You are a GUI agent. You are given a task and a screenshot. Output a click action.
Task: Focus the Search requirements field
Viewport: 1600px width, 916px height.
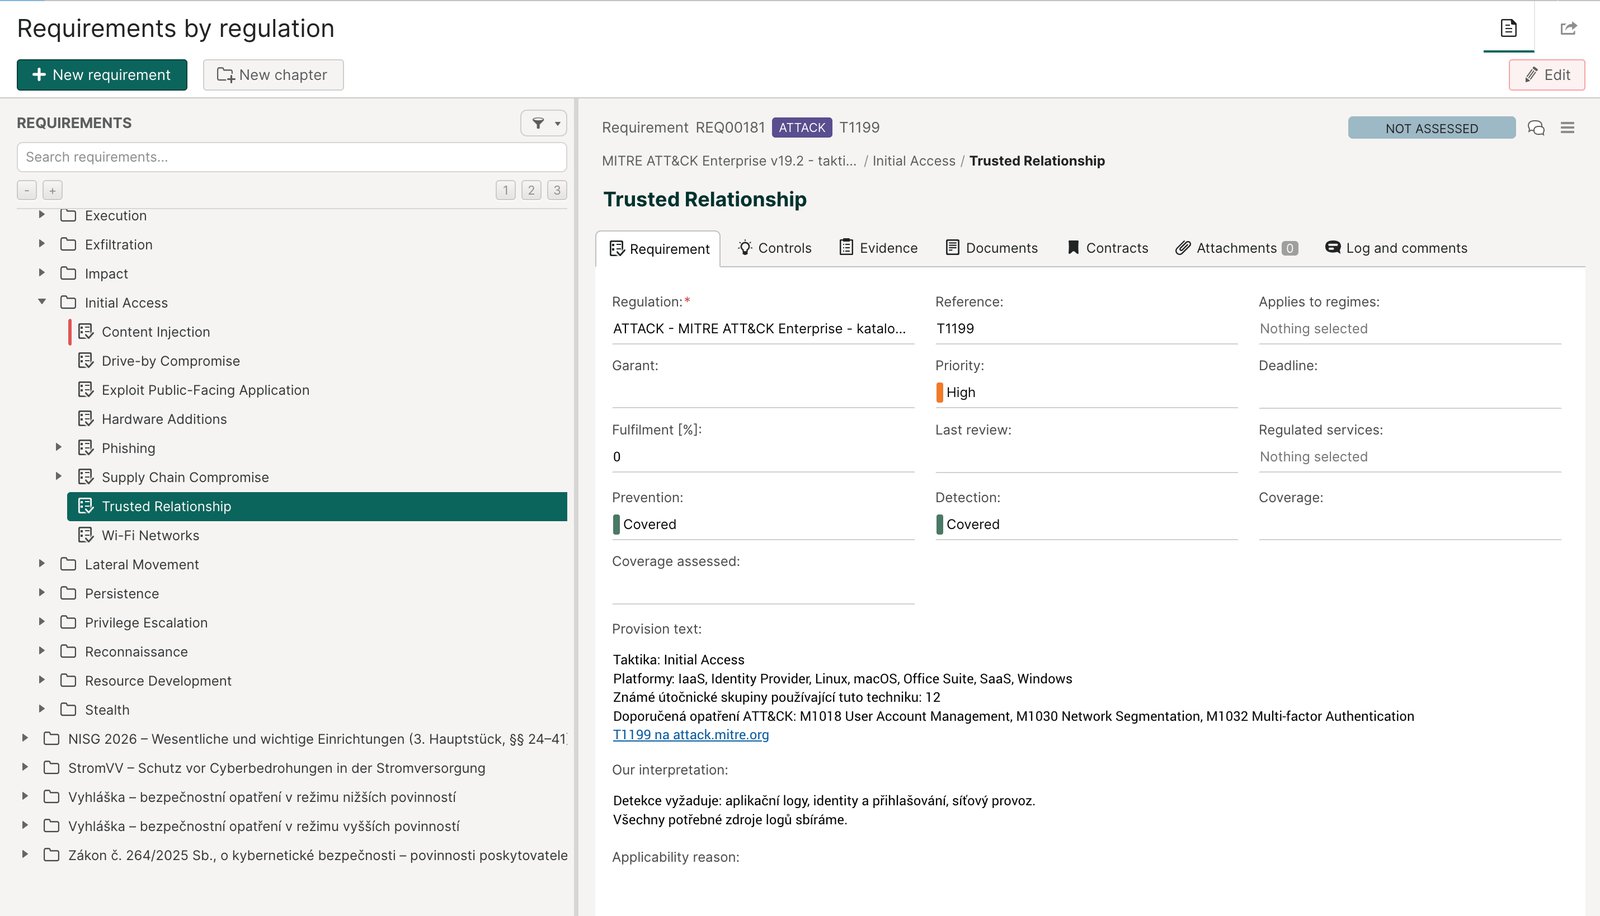click(292, 157)
